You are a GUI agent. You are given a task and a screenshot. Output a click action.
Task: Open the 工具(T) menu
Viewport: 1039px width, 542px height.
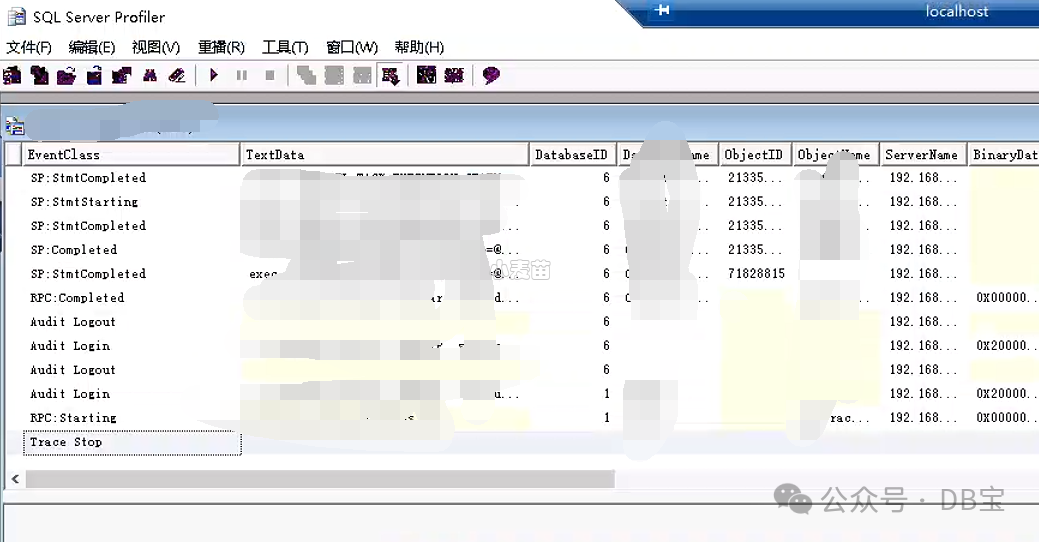click(285, 47)
